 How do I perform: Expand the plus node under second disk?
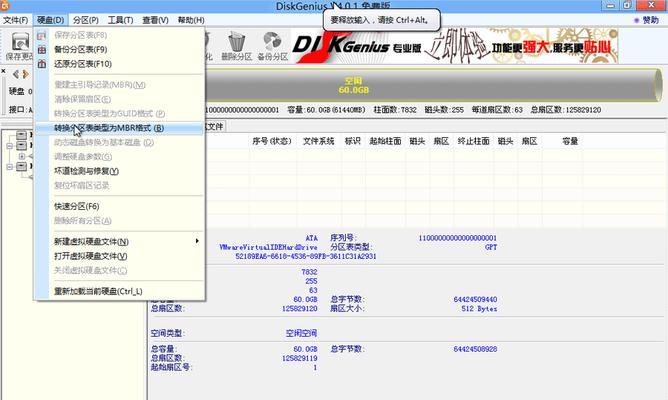[22, 156]
